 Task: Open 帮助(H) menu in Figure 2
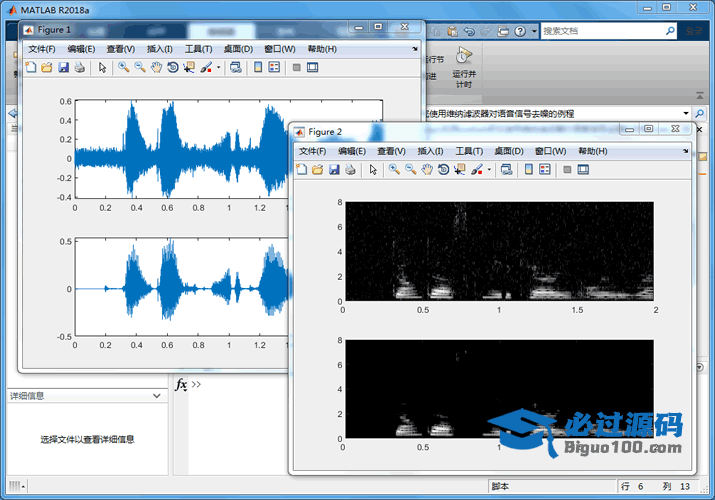point(593,151)
